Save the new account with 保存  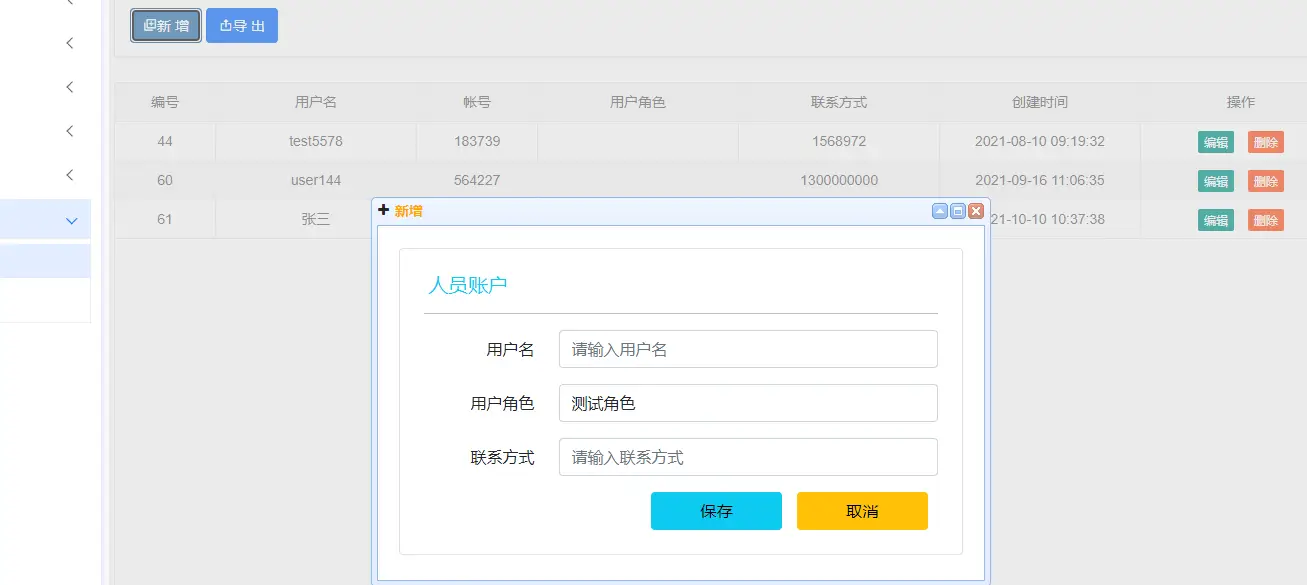point(716,511)
